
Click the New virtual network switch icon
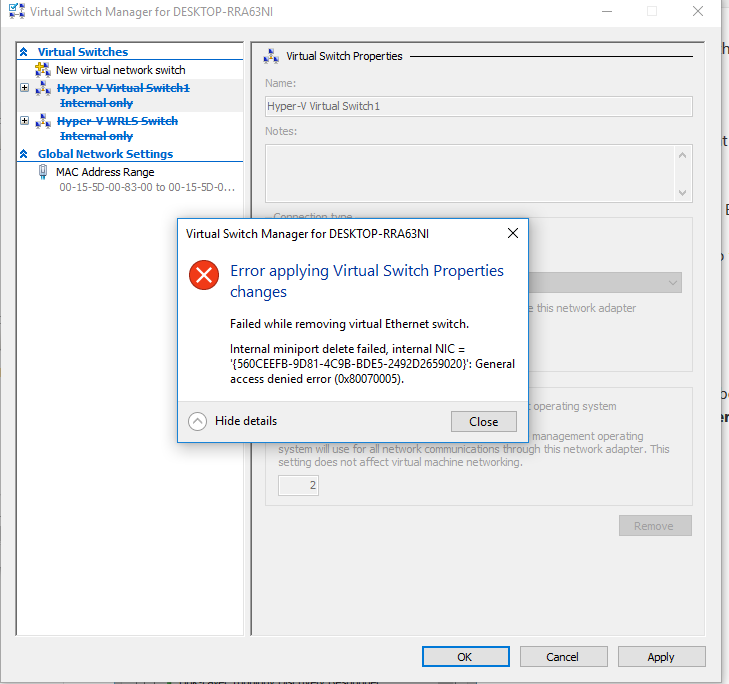pyautogui.click(x=43, y=70)
